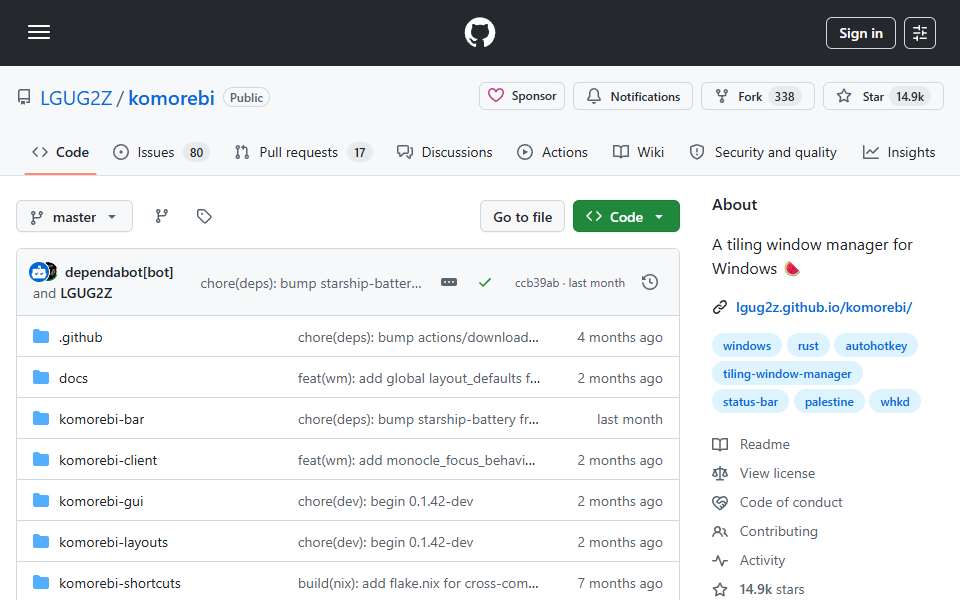Select the Code tab

click(x=61, y=152)
